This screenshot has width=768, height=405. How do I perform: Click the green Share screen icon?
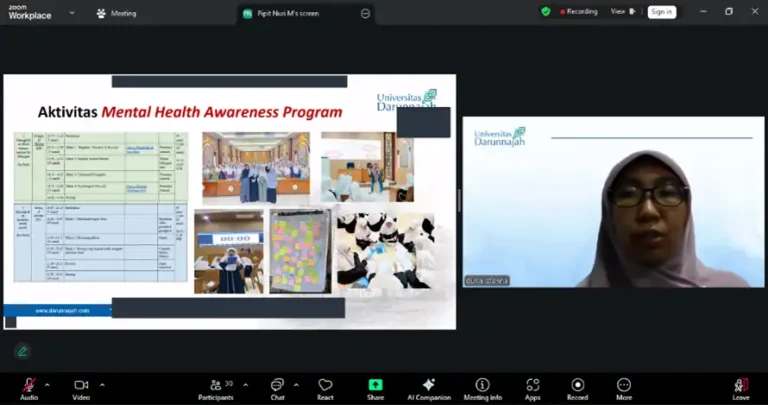375,385
